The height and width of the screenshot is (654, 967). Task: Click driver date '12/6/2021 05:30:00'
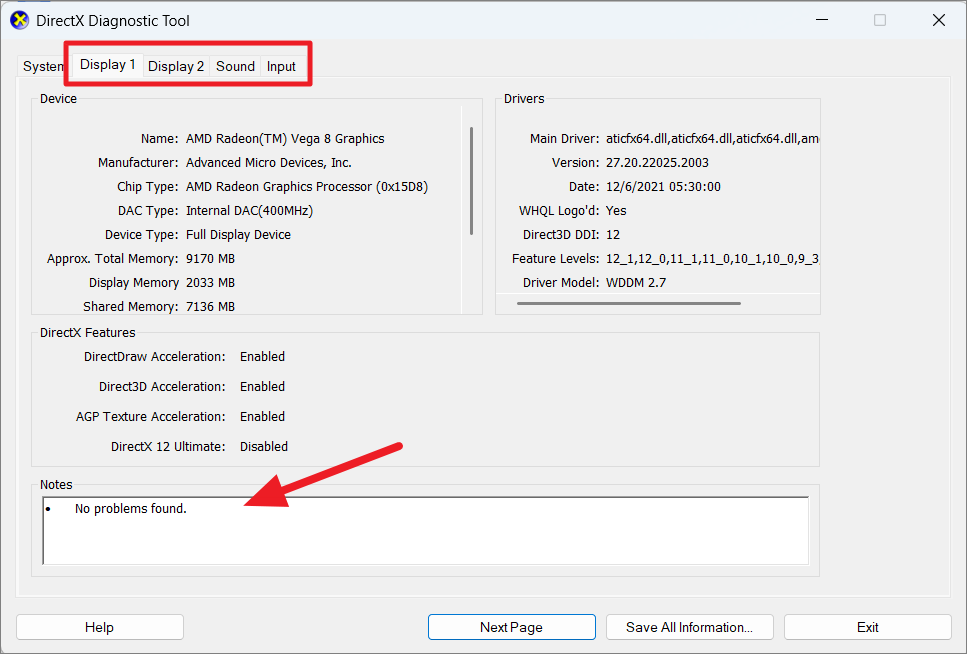pos(663,186)
